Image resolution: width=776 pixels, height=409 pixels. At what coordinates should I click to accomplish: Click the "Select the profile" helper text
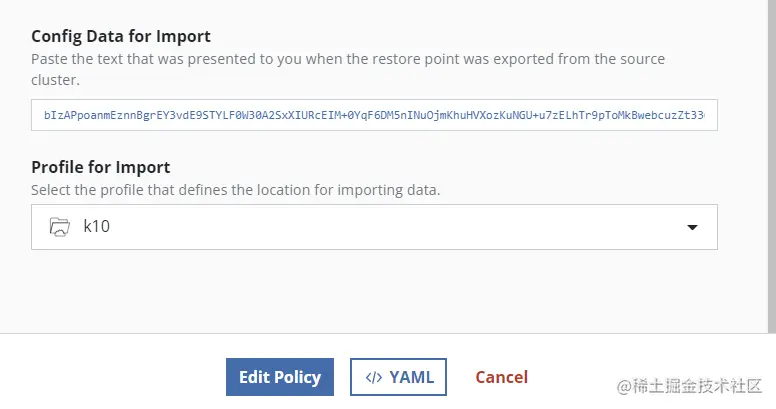pyautogui.click(x=235, y=189)
